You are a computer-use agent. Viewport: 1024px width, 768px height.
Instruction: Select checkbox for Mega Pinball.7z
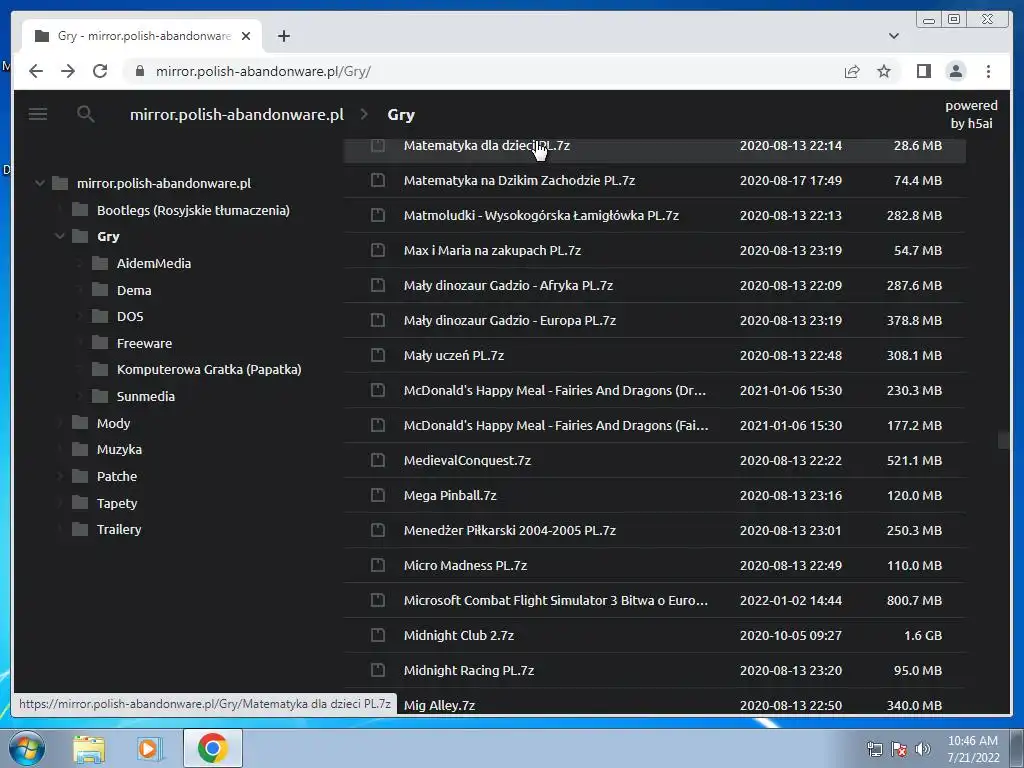tap(377, 495)
